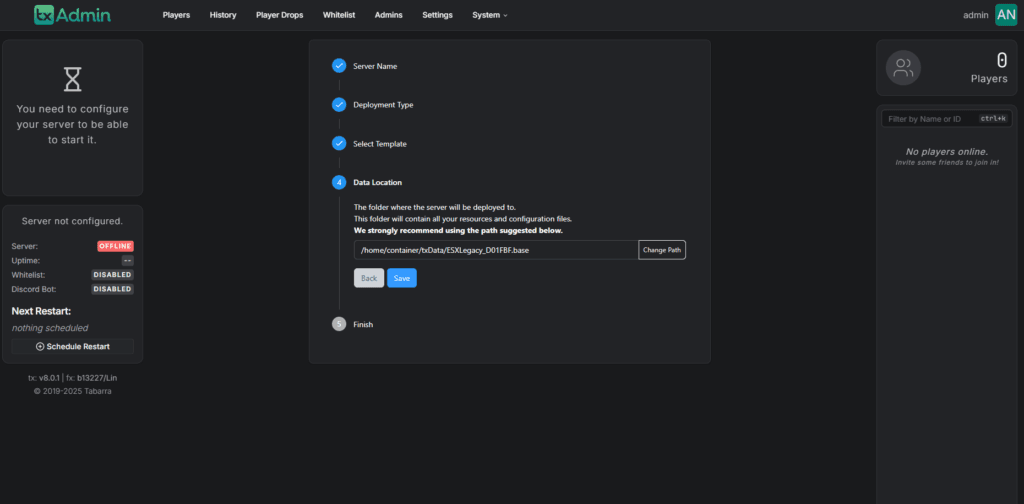The height and width of the screenshot is (504, 1024).
Task: Open the AN admin avatar
Action: [x=1006, y=14]
